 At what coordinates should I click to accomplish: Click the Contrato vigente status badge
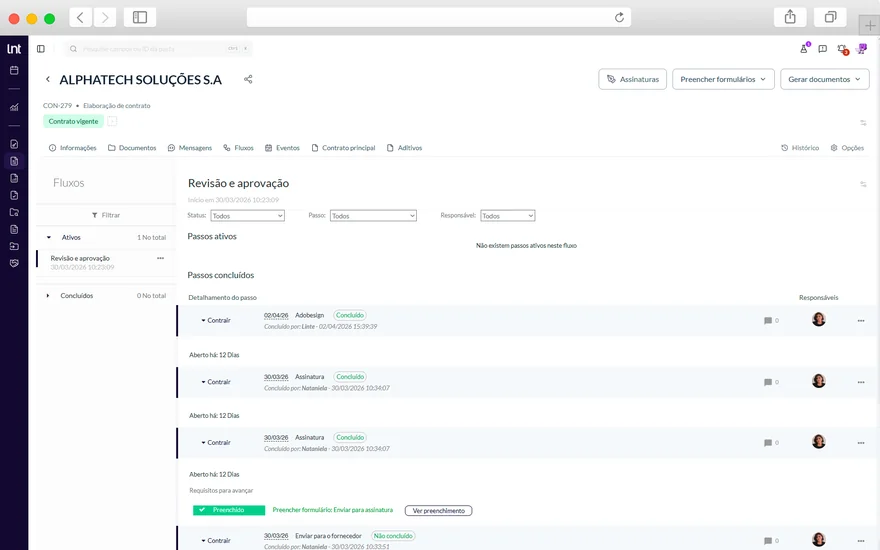click(74, 121)
